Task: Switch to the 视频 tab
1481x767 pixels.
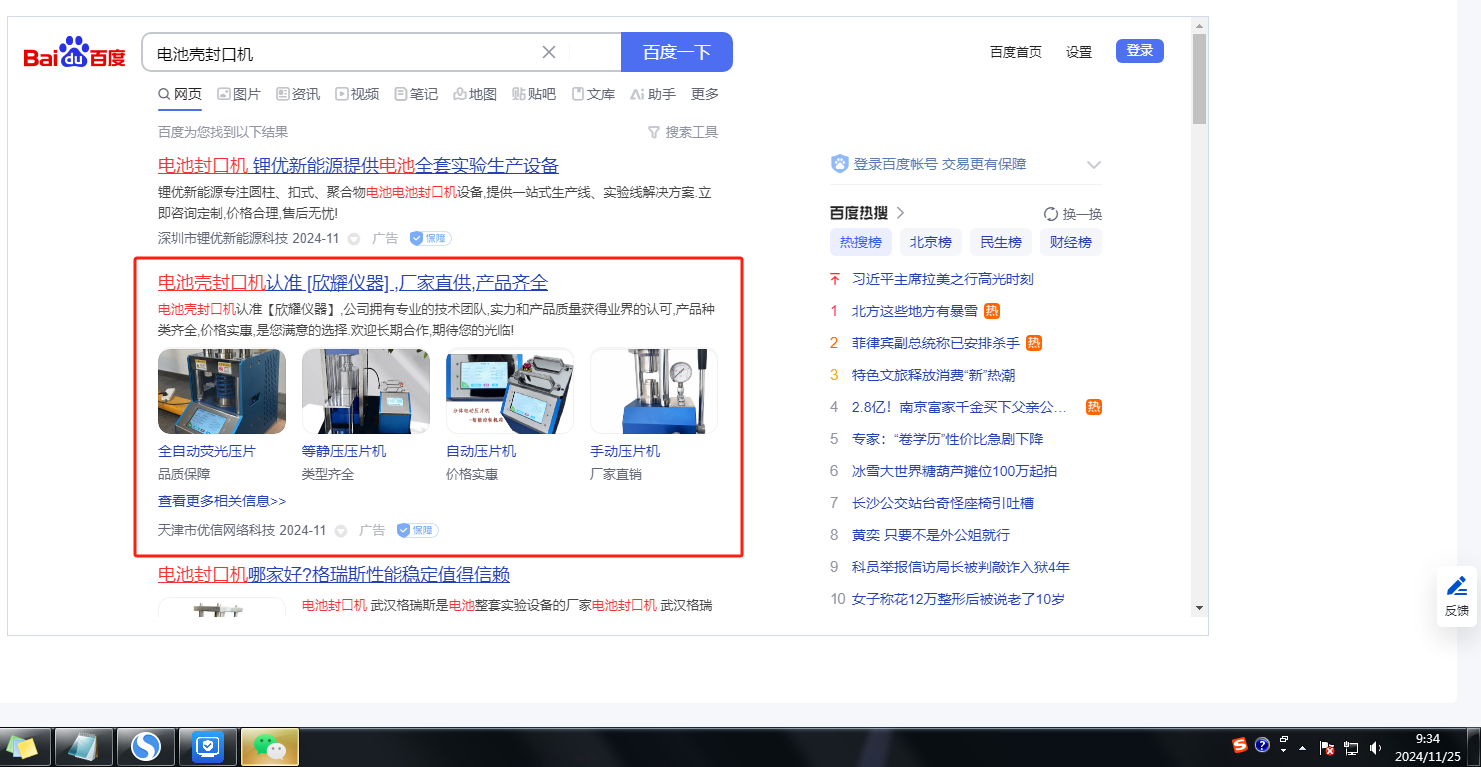Action: coord(357,94)
